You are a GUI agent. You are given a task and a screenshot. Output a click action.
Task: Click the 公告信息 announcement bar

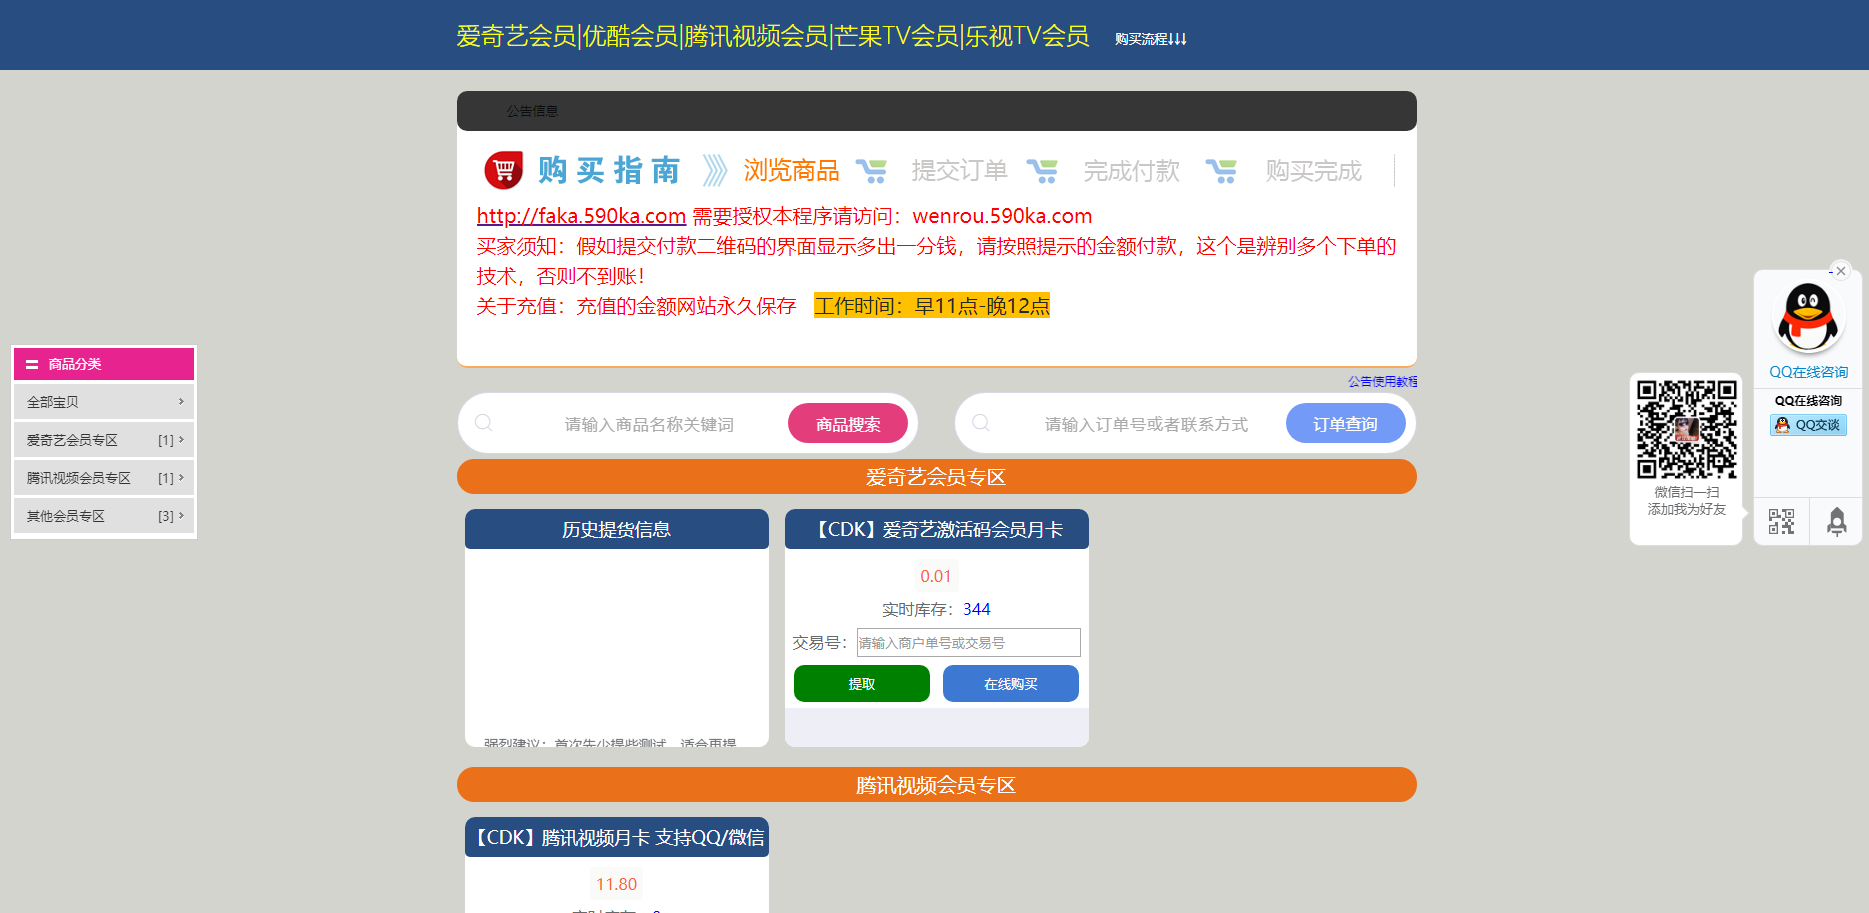936,111
